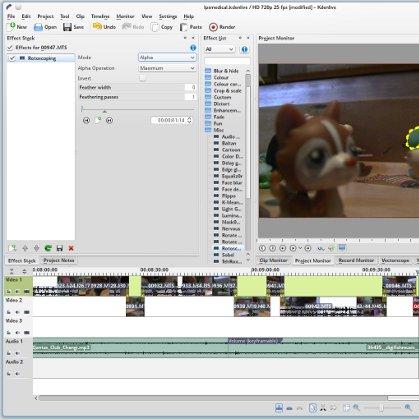The image size is (419, 419).
Task: Switch to the Clip Monitor tab
Action: pos(273,260)
